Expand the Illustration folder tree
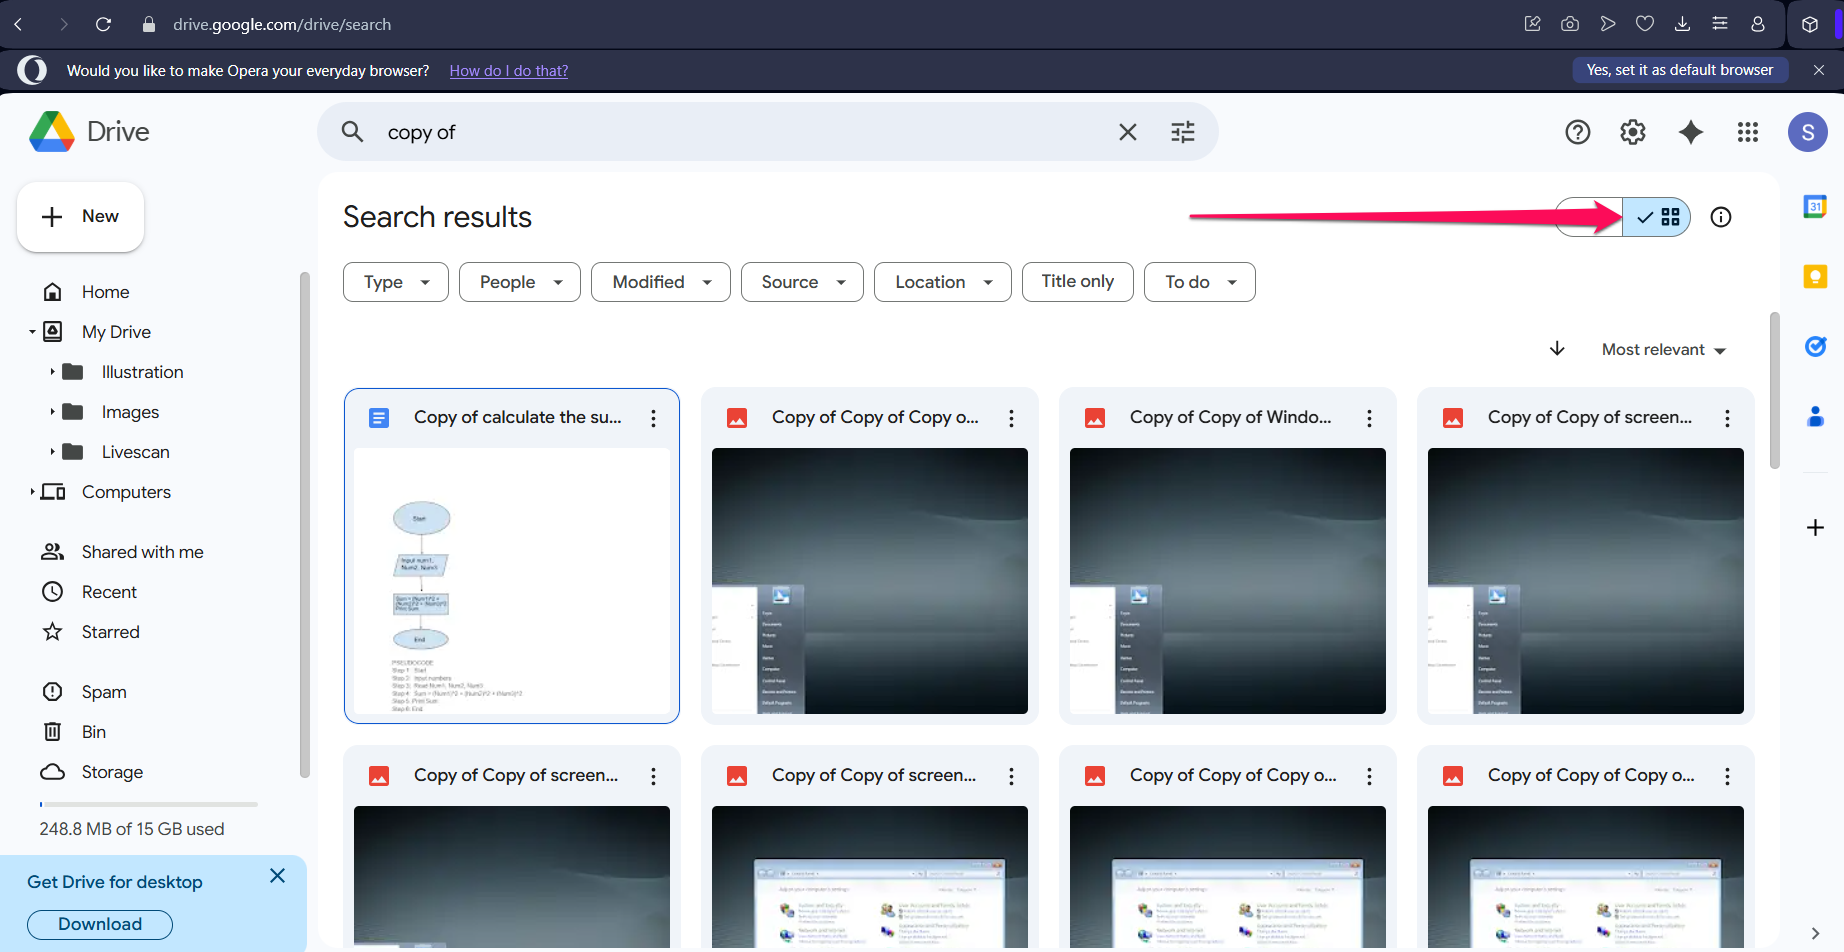 click(x=52, y=372)
